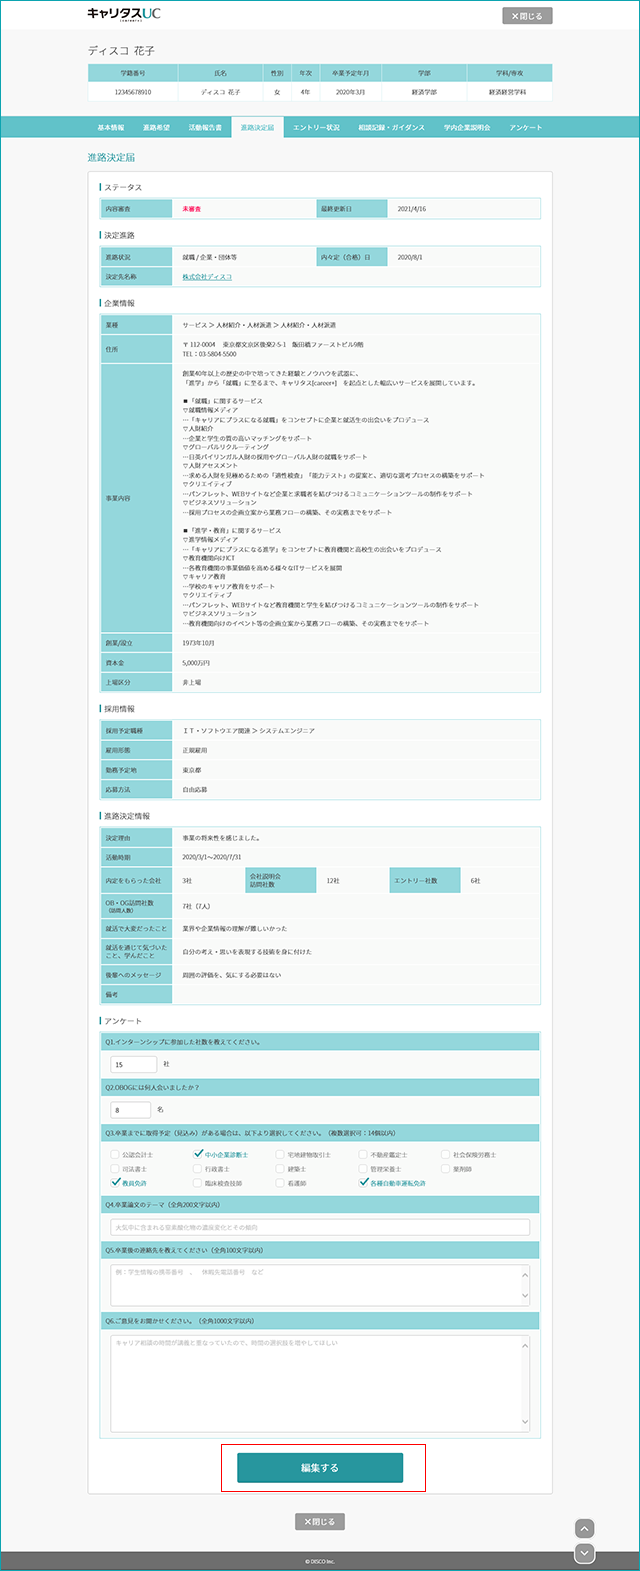
Task: Toggle the 司法書士 checkbox
Action: click(115, 1168)
